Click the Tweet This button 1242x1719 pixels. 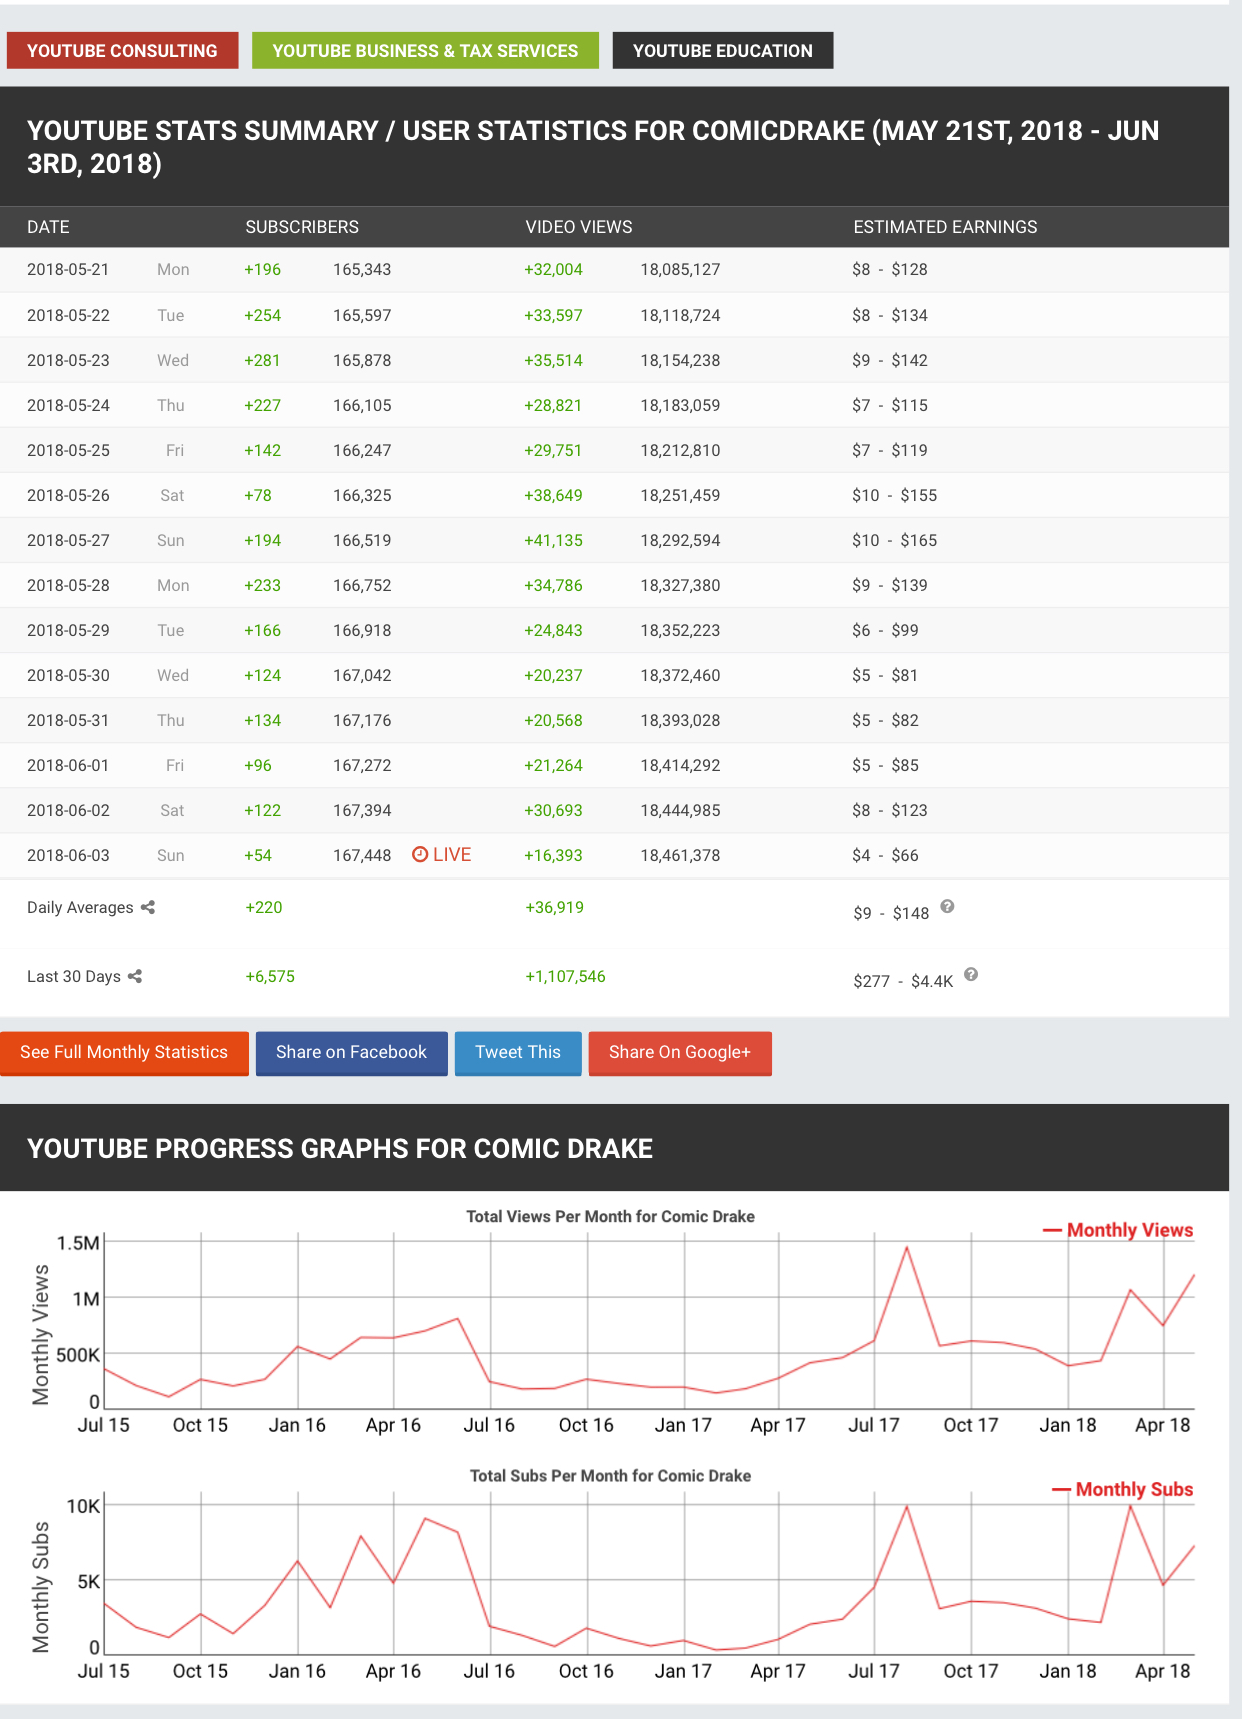518,1053
